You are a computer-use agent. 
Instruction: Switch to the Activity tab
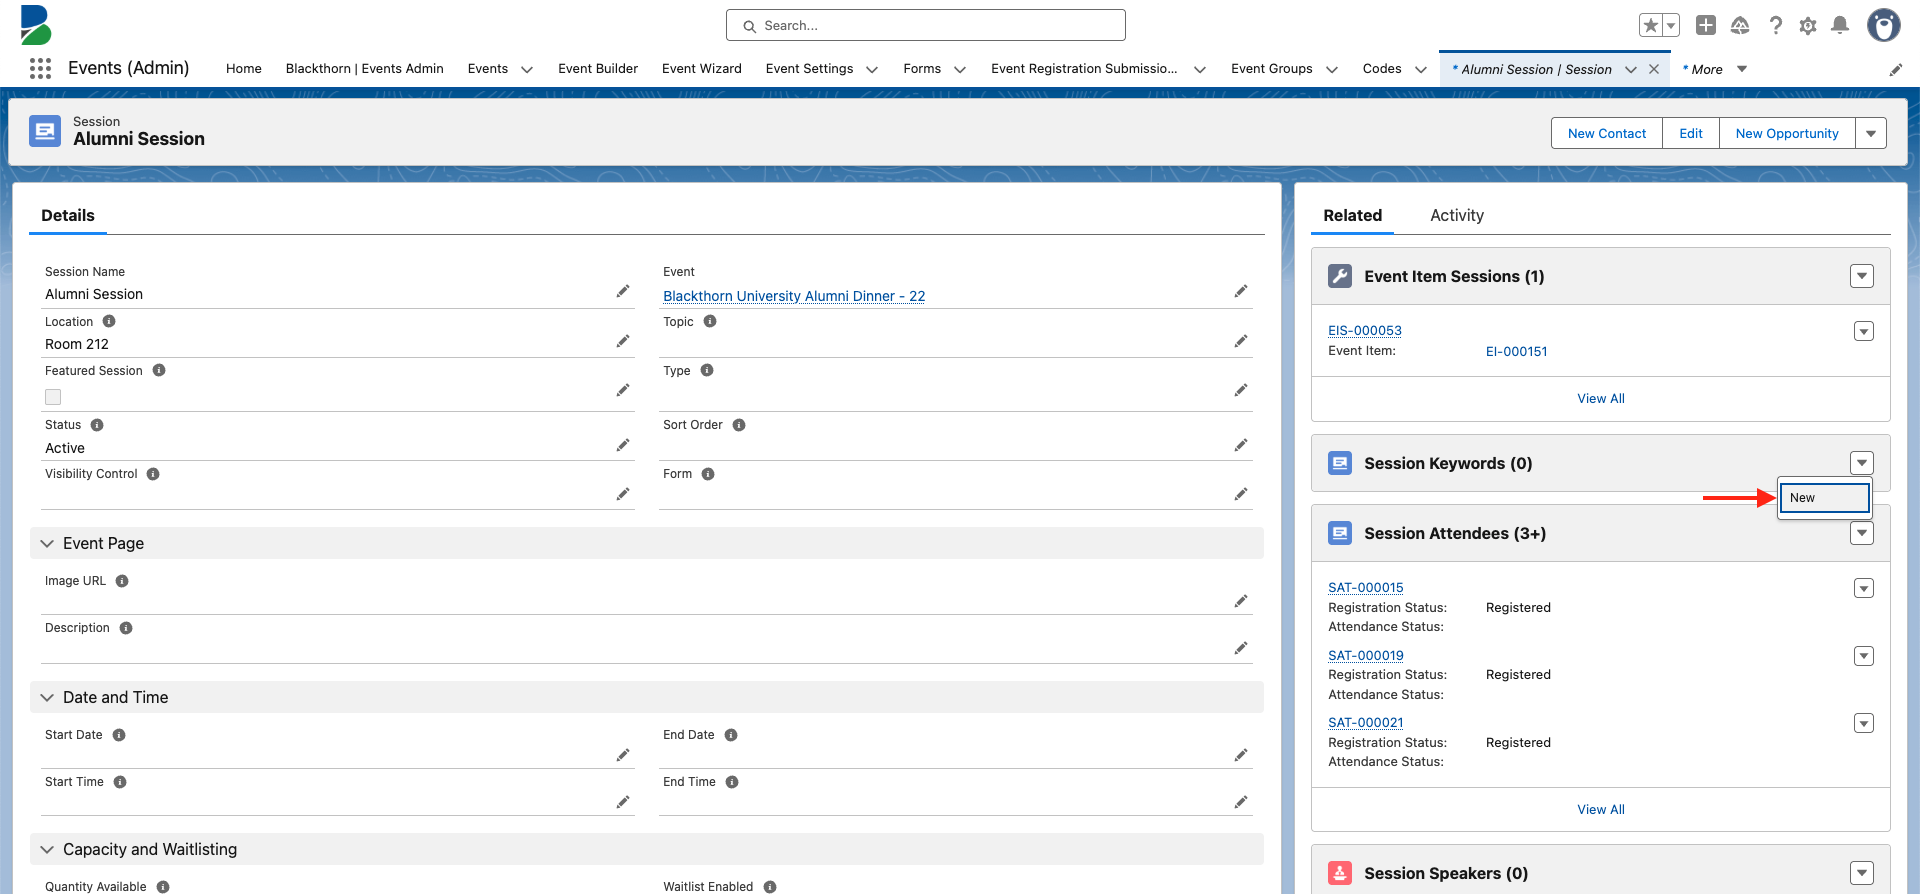tap(1457, 215)
